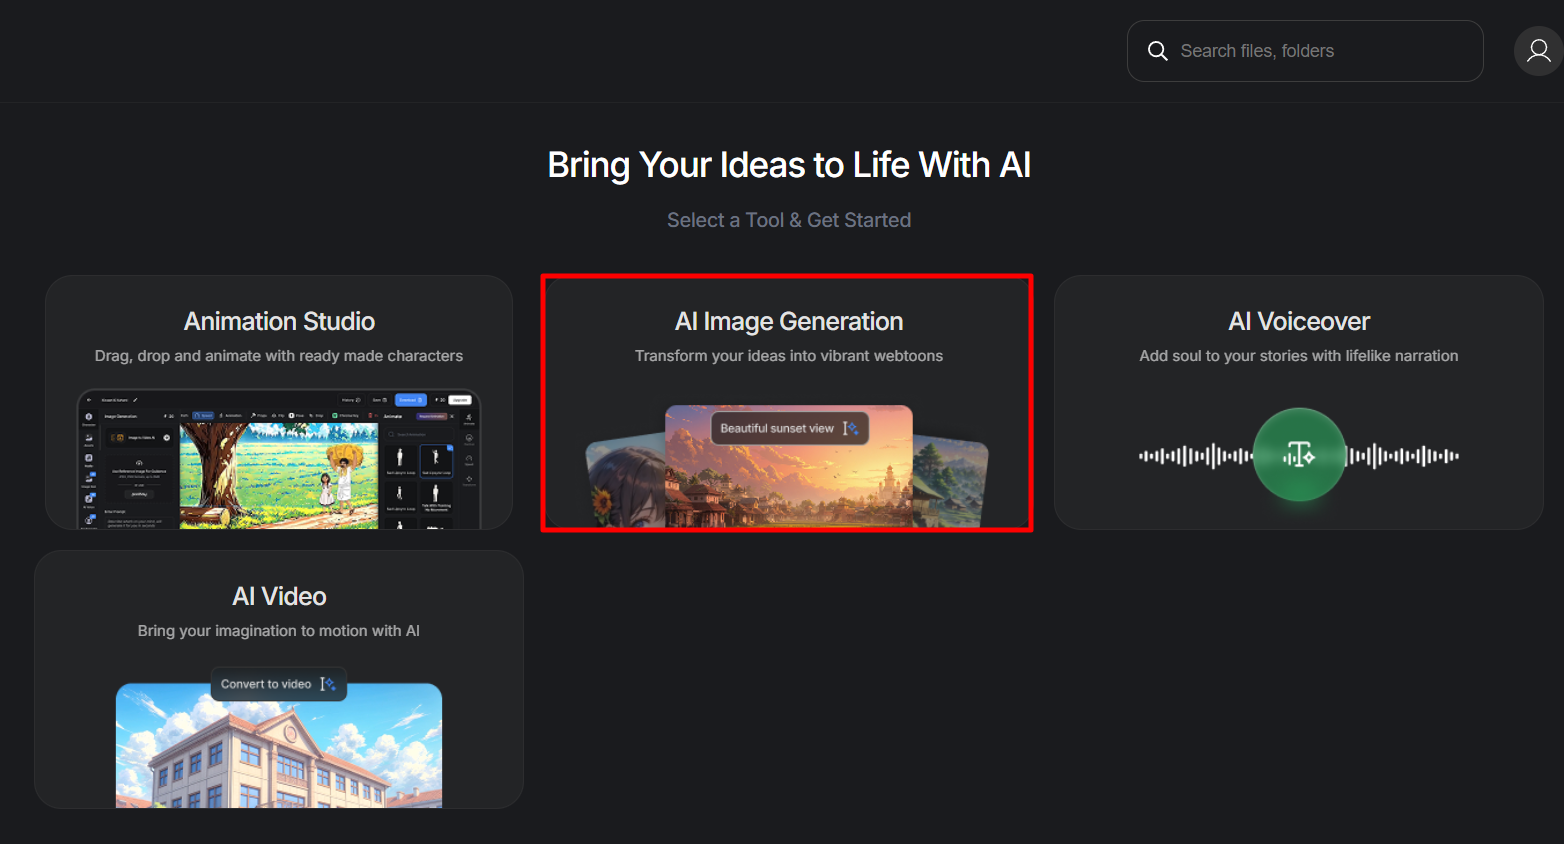Viewport: 1564px width, 844px height.
Task: Click the Search files, folders field
Action: coord(1305,51)
